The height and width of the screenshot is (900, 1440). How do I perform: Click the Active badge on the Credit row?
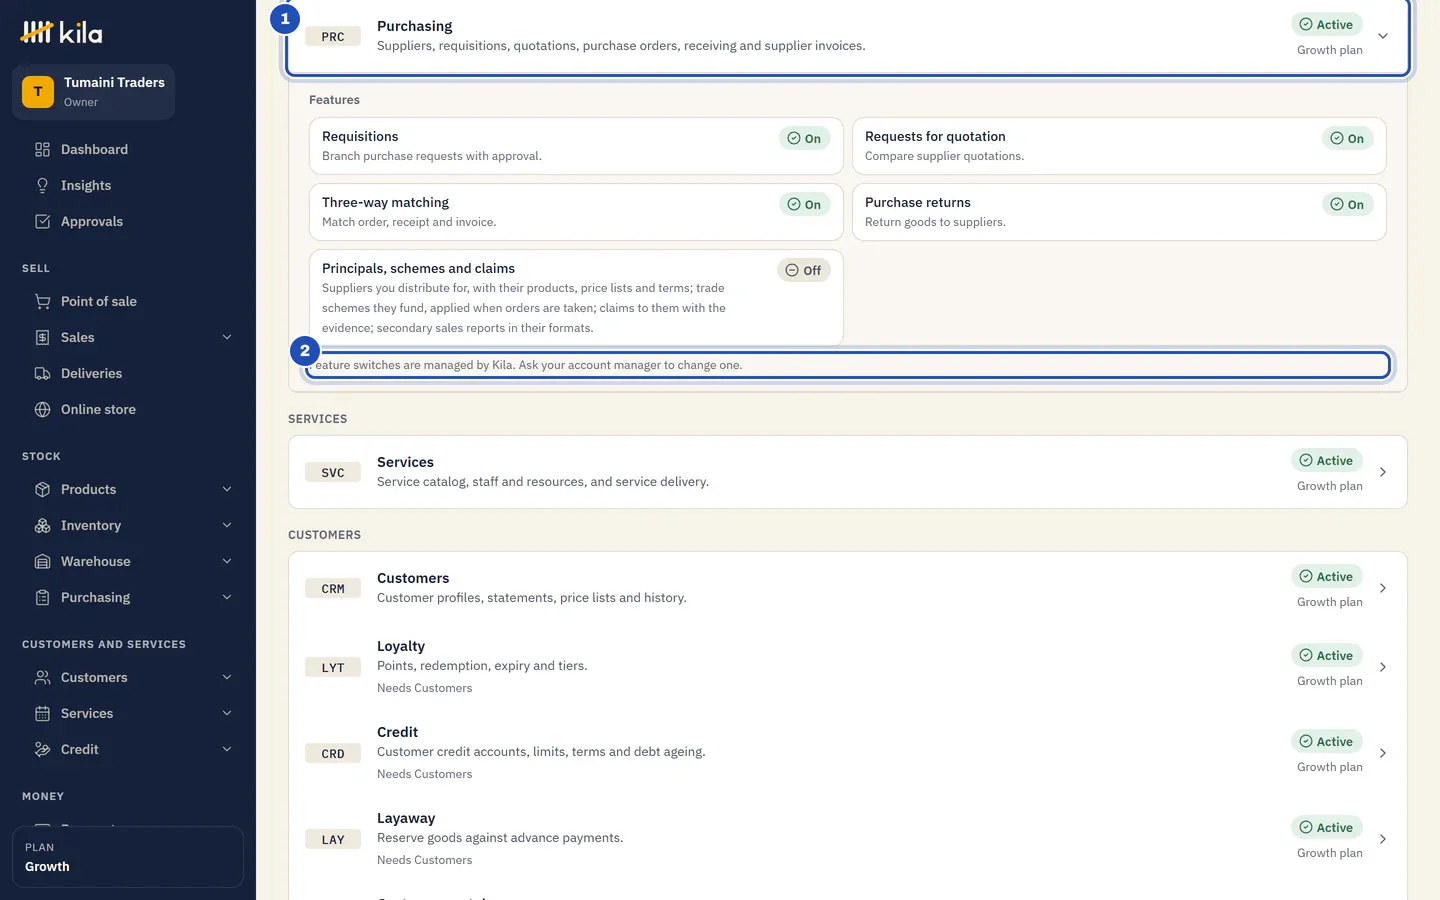click(1326, 742)
